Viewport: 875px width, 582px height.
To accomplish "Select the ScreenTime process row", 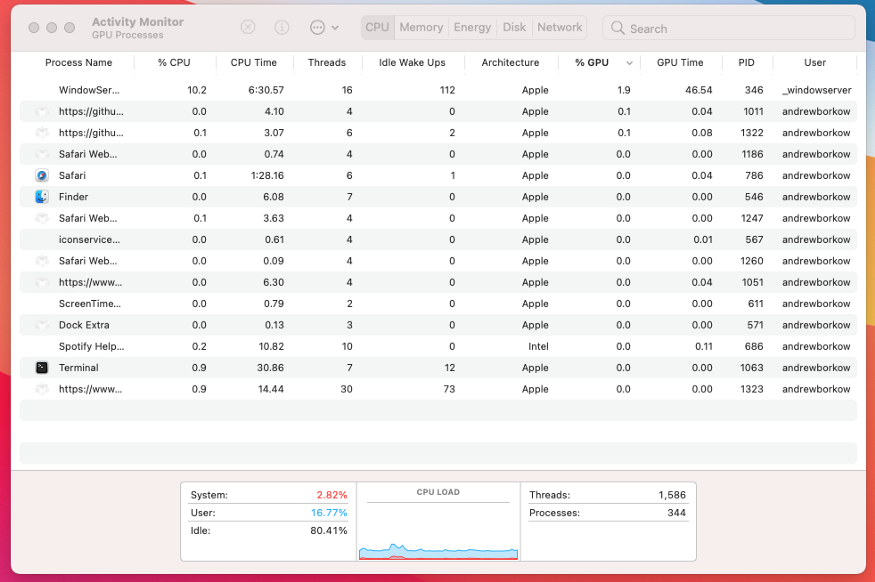I will point(438,304).
